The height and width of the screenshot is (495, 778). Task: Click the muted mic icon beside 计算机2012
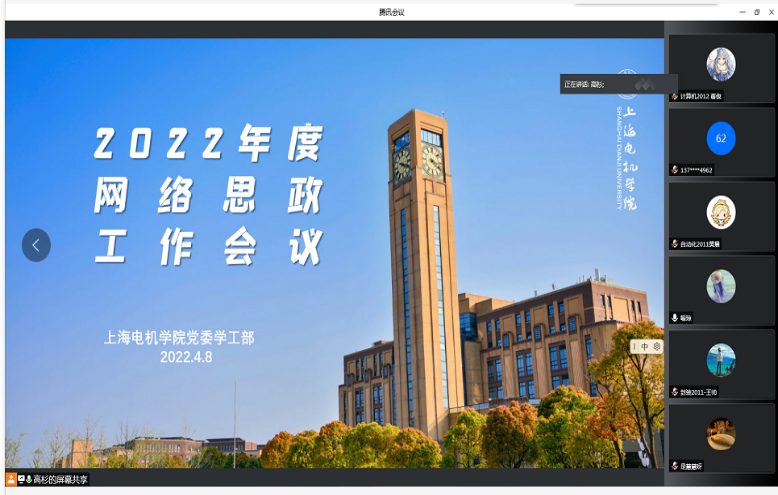click(x=675, y=96)
